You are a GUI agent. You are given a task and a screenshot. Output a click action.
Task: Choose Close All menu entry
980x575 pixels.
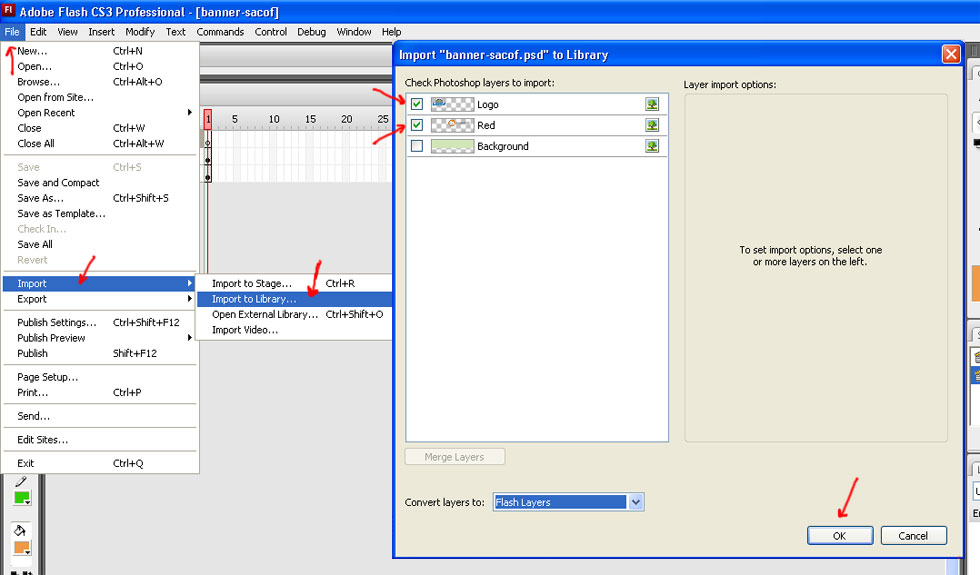pos(100,143)
